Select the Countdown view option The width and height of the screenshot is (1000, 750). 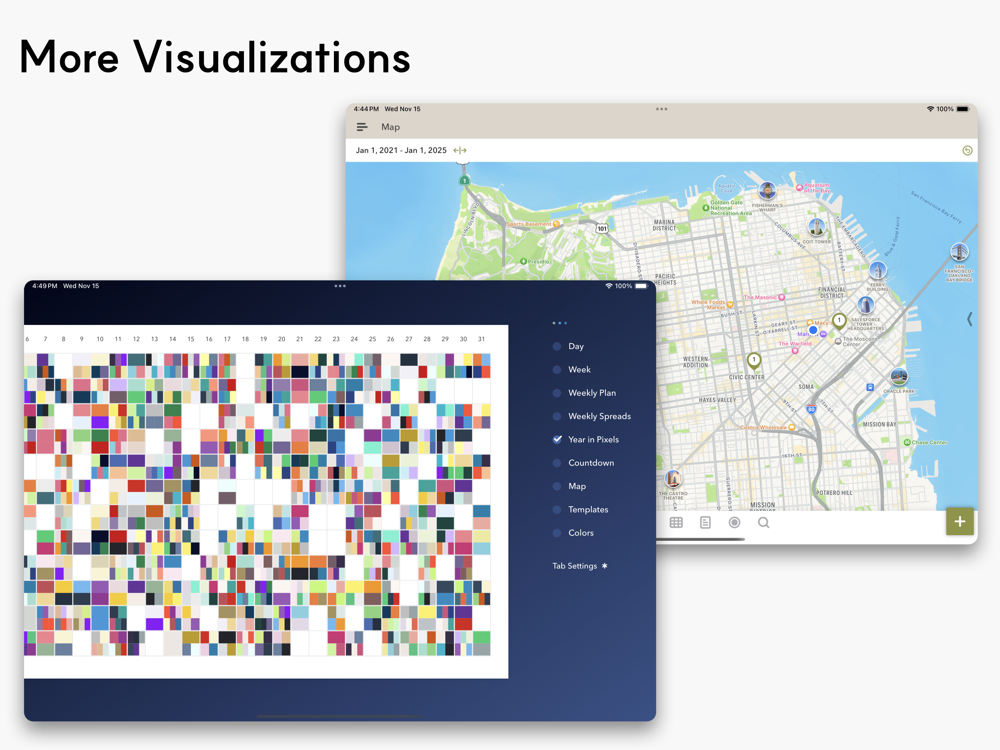coord(584,463)
